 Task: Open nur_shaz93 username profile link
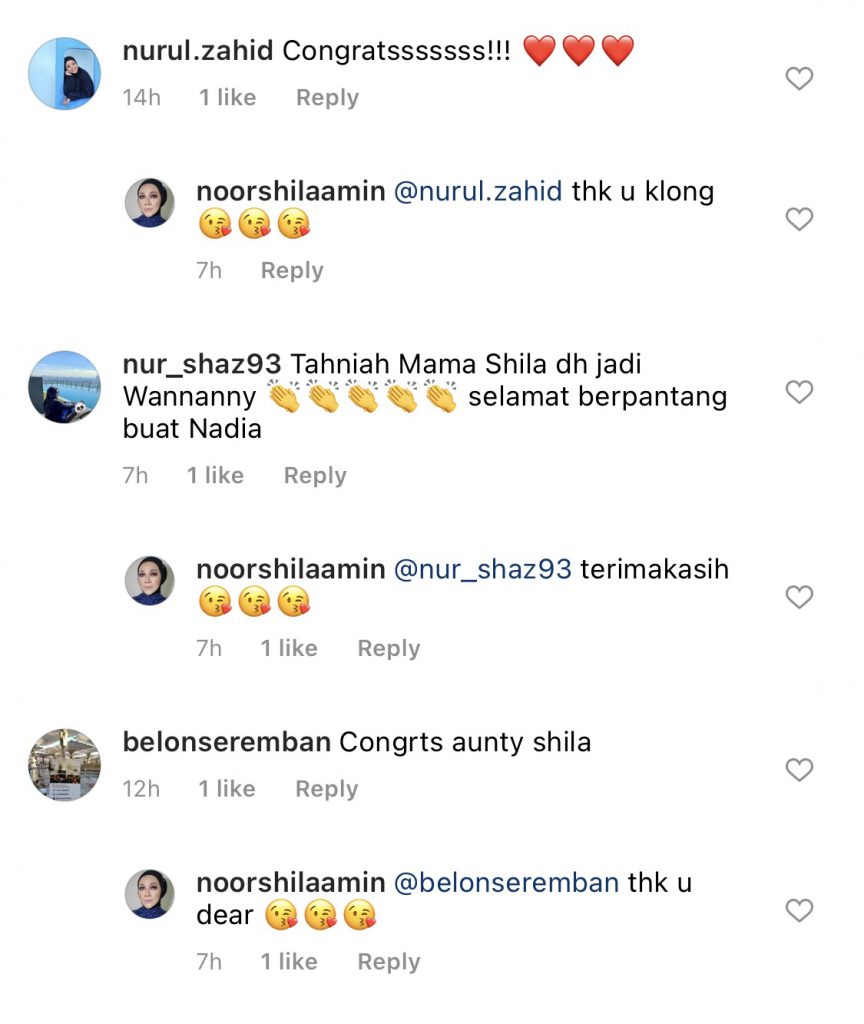pyautogui.click(x=201, y=365)
